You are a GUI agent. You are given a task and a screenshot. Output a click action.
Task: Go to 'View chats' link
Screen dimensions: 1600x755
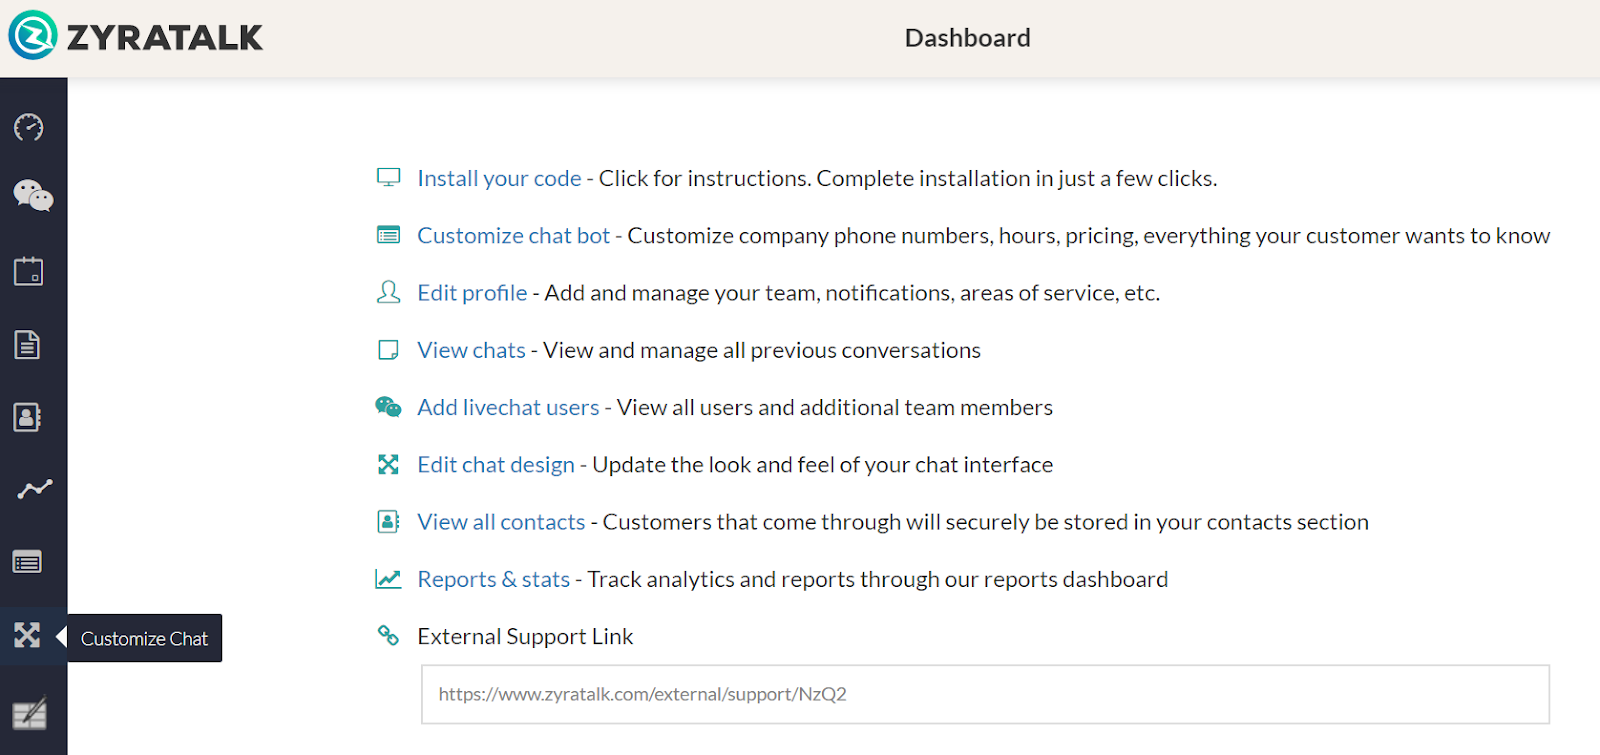pyautogui.click(x=471, y=350)
